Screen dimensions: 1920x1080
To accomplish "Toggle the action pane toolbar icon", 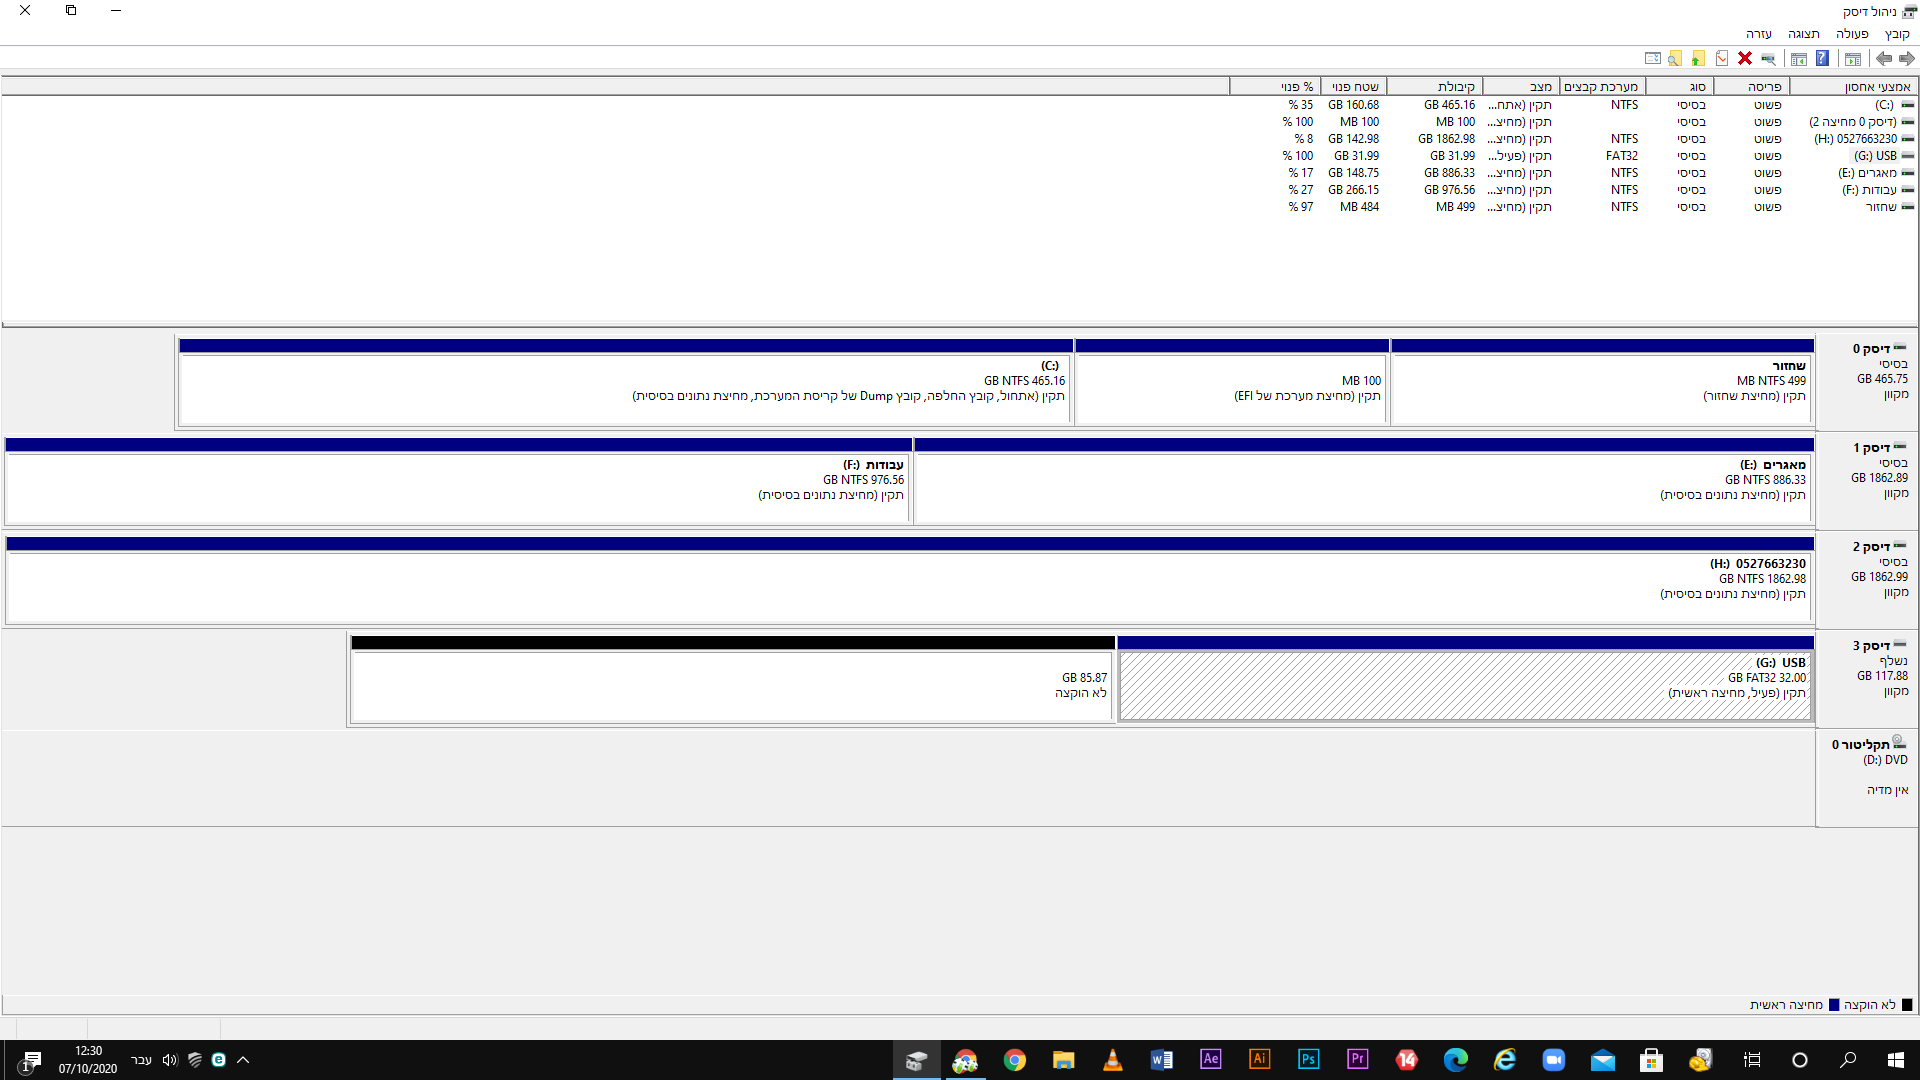I will tap(1798, 58).
